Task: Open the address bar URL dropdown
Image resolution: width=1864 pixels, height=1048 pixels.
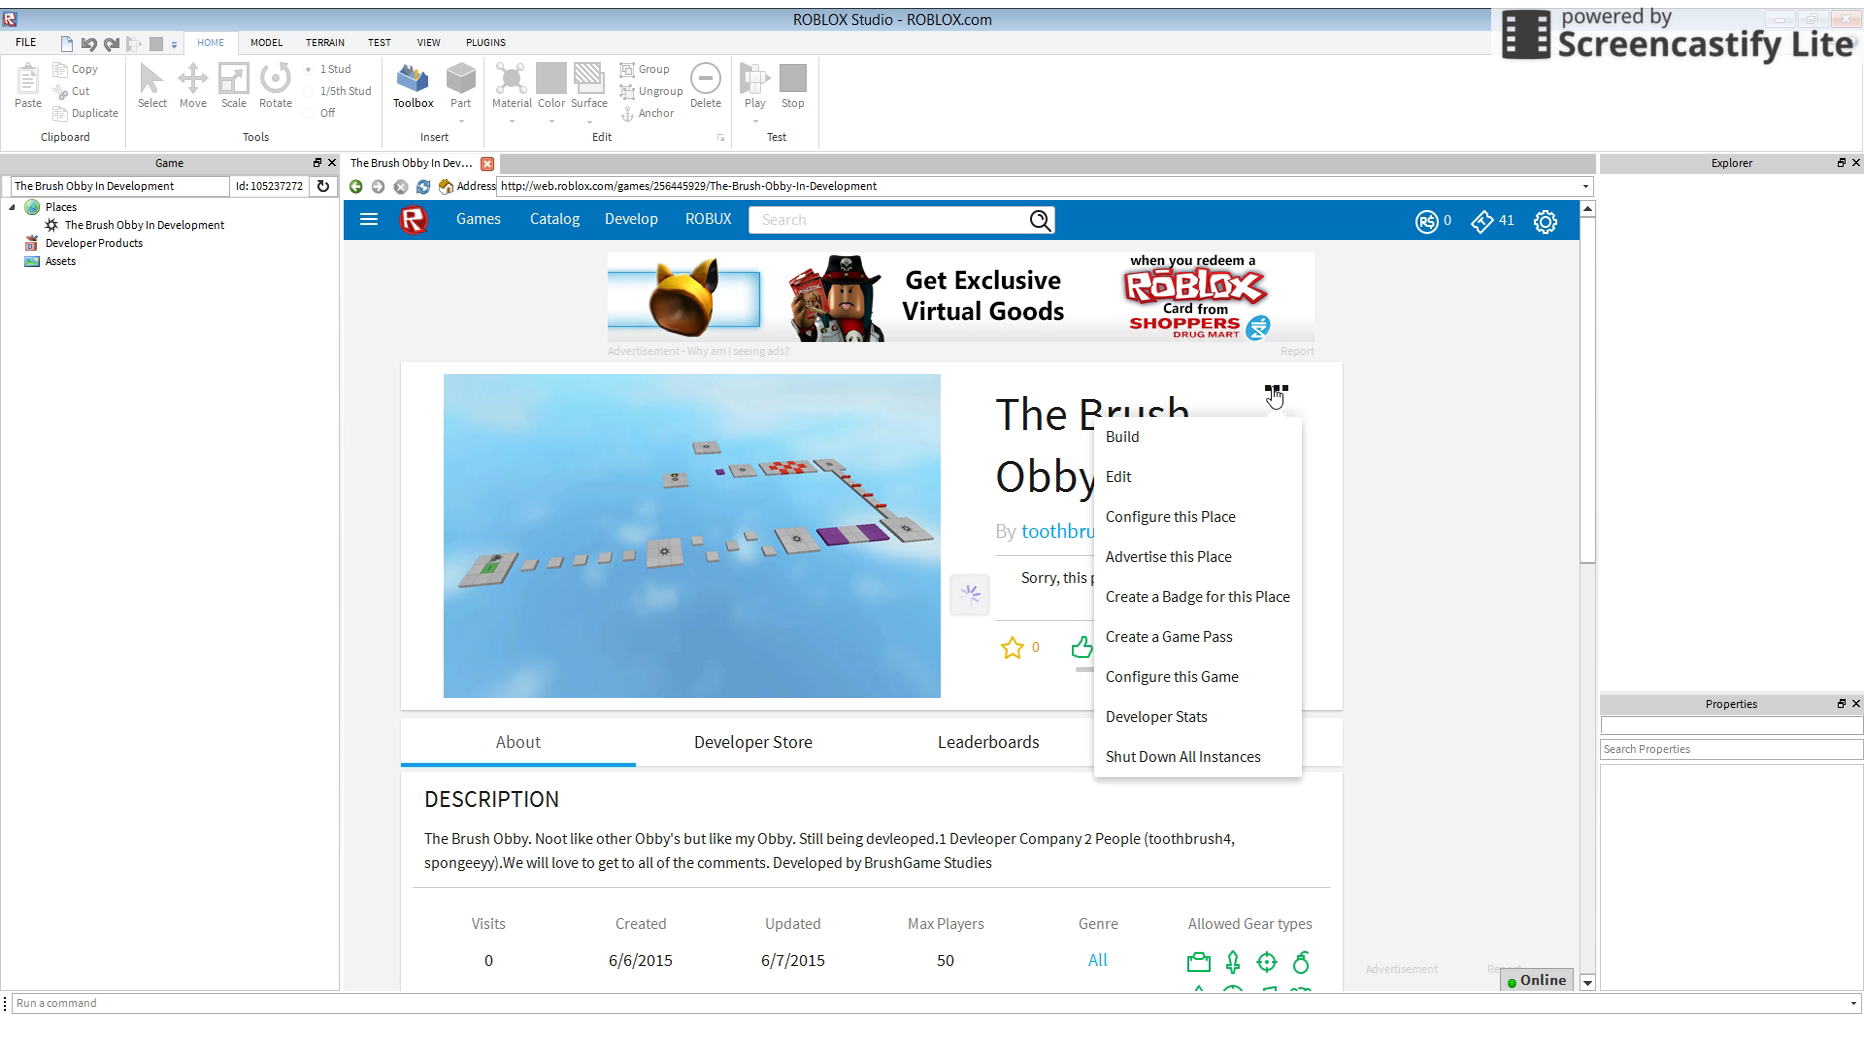Action: coord(1585,187)
